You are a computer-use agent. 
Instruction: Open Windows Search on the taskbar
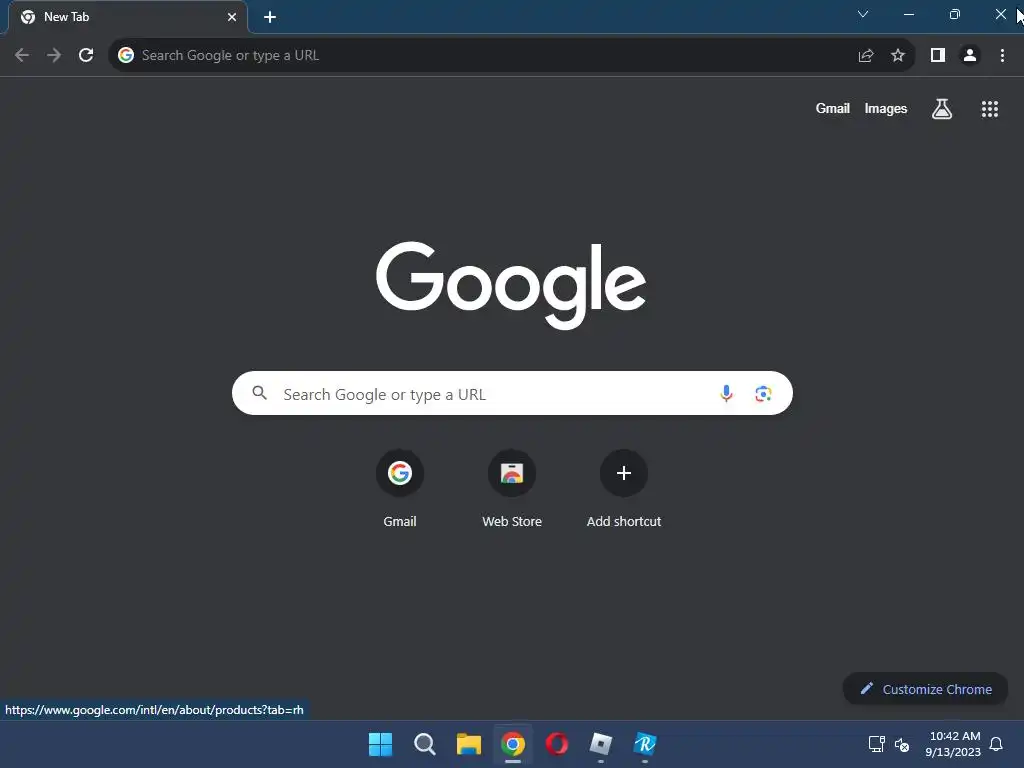coord(424,744)
